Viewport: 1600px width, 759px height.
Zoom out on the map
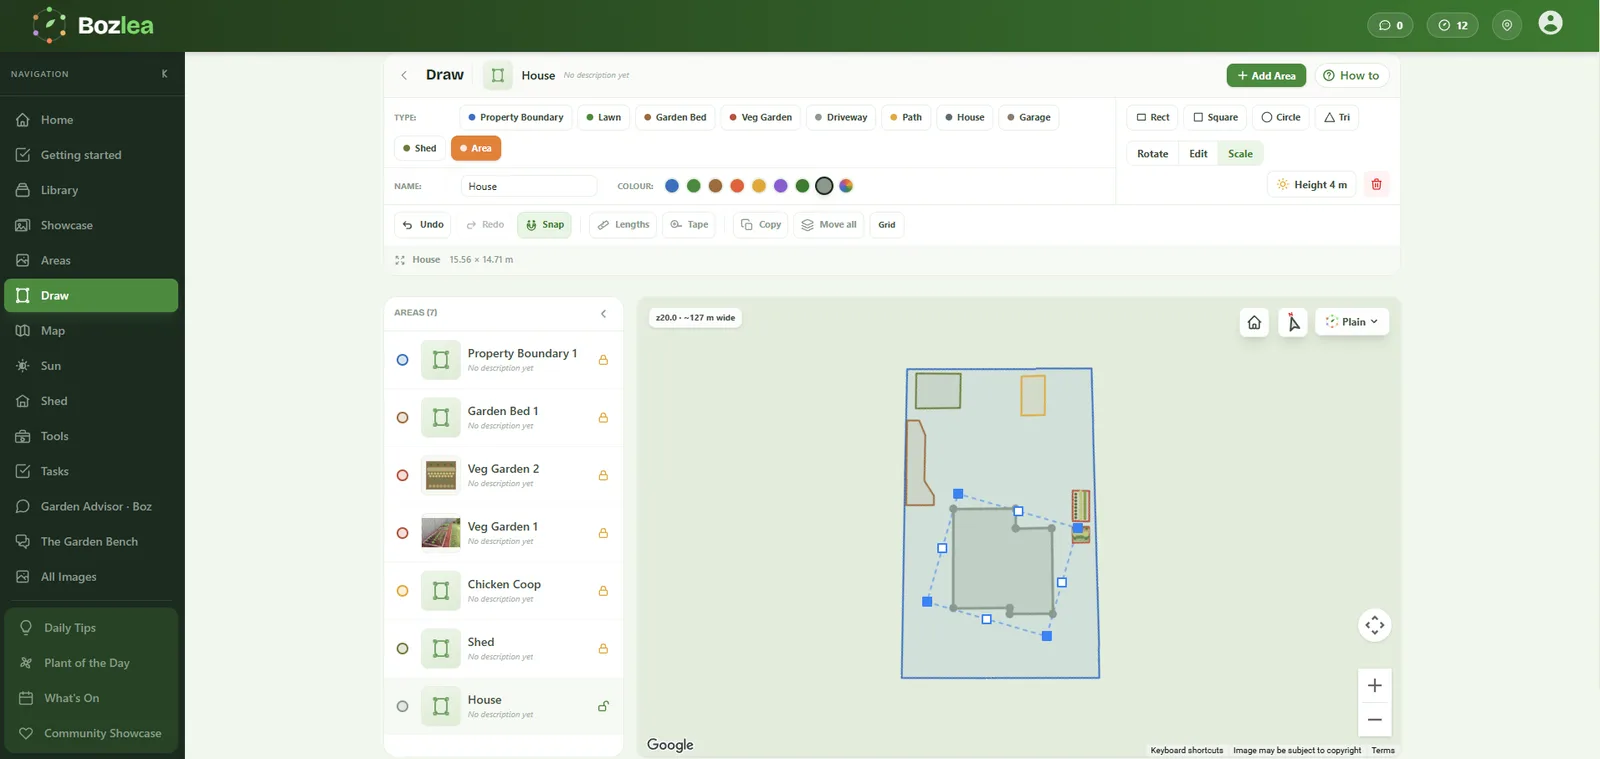[x=1375, y=719]
